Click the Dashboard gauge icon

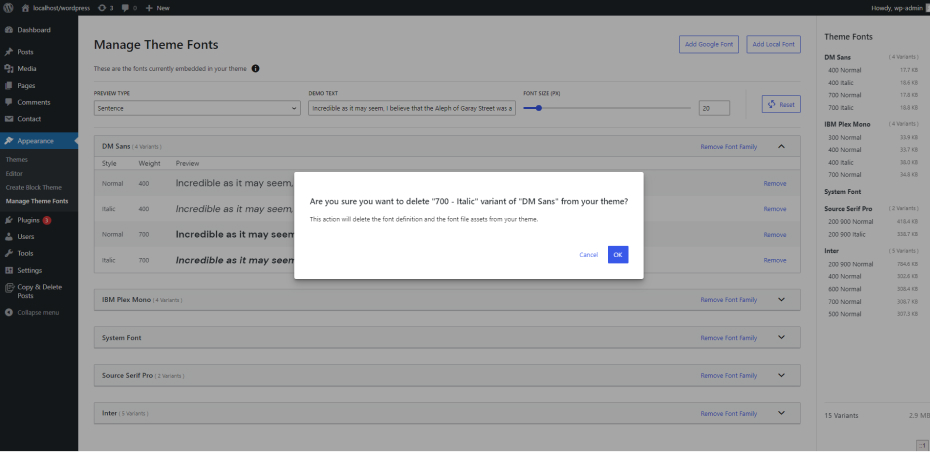coord(9,30)
